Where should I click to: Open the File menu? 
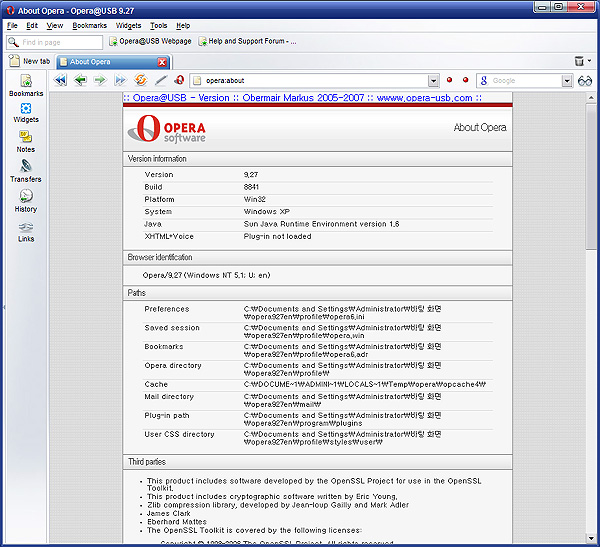pos(12,26)
